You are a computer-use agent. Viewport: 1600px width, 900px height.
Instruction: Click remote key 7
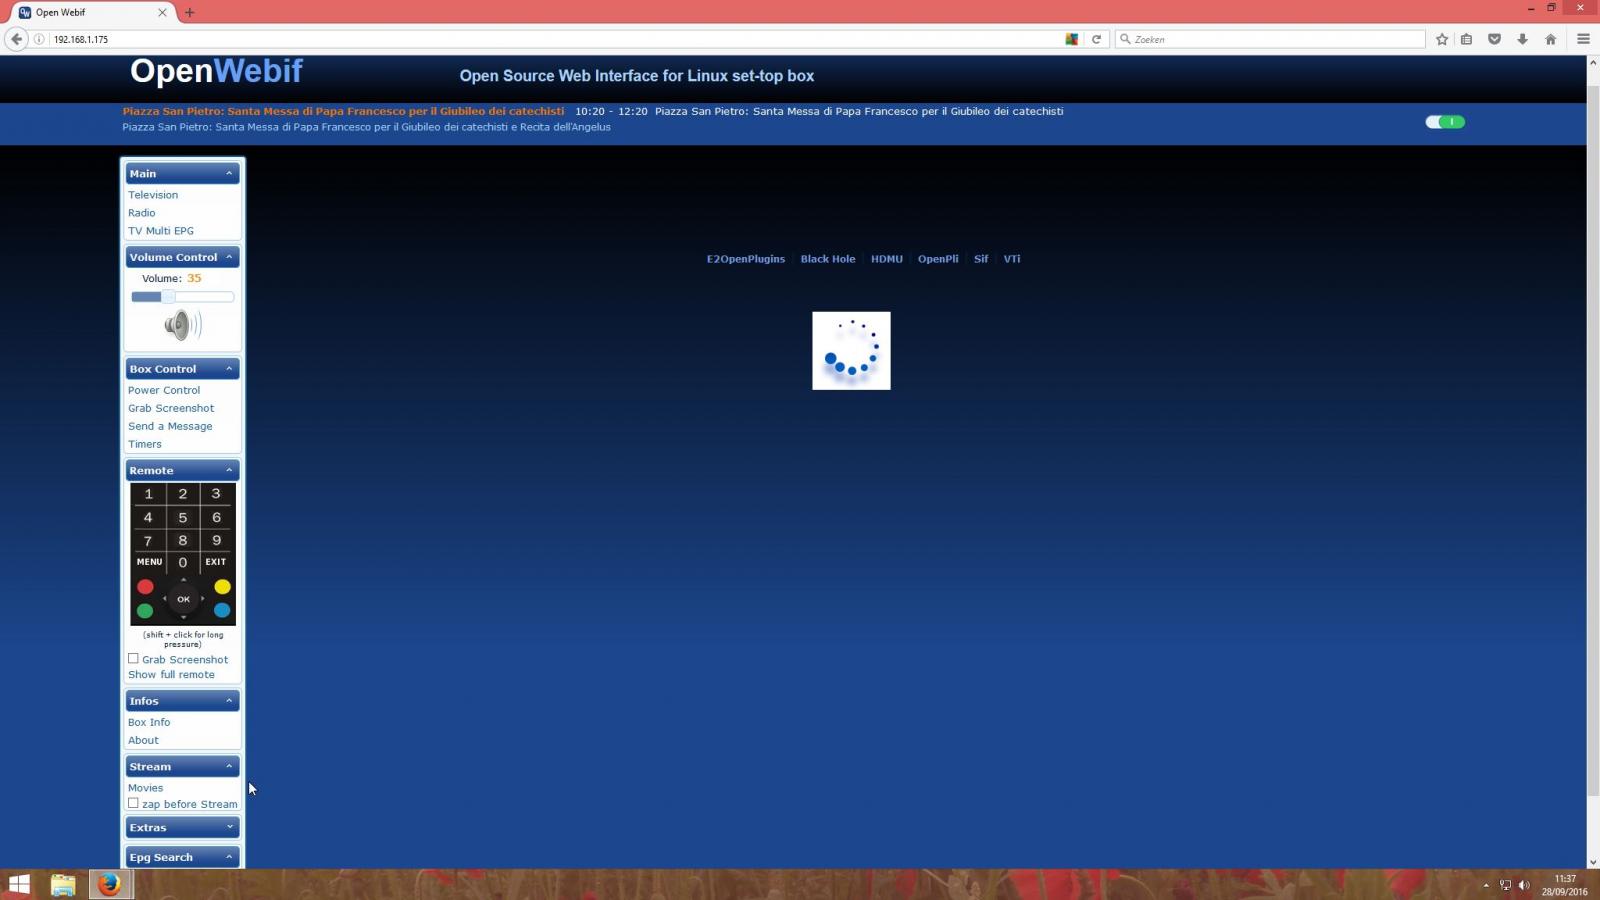coord(148,540)
